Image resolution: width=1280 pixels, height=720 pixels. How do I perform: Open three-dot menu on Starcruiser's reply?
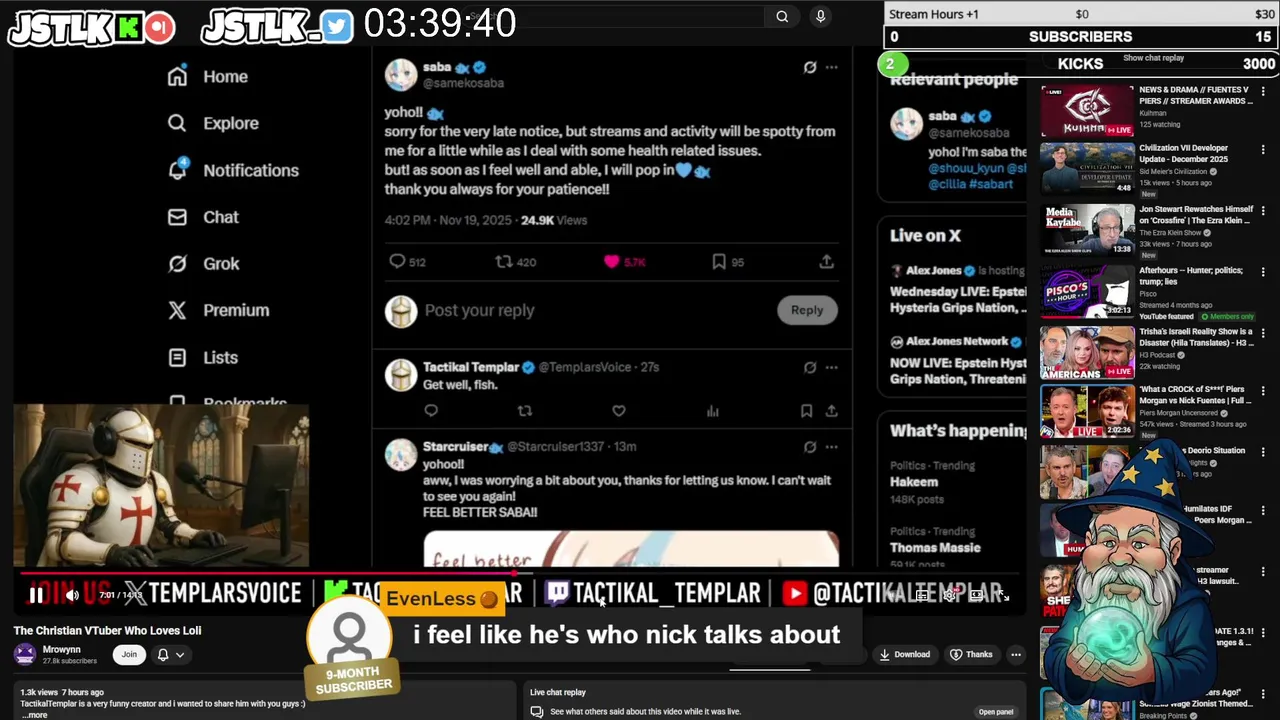click(832, 447)
